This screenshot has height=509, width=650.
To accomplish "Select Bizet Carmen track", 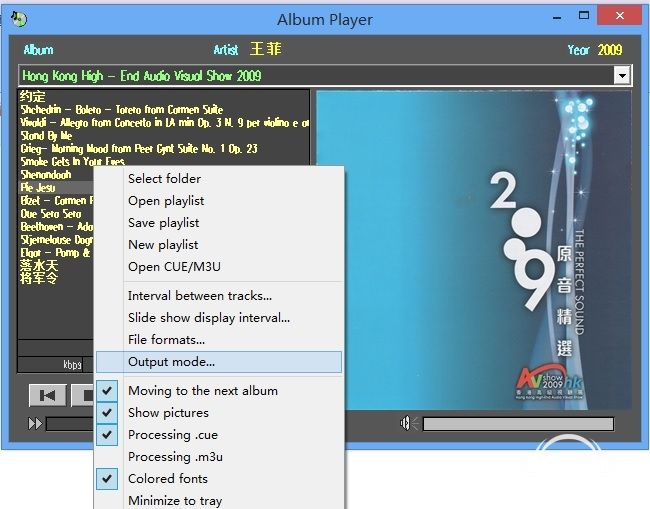I will (57, 201).
